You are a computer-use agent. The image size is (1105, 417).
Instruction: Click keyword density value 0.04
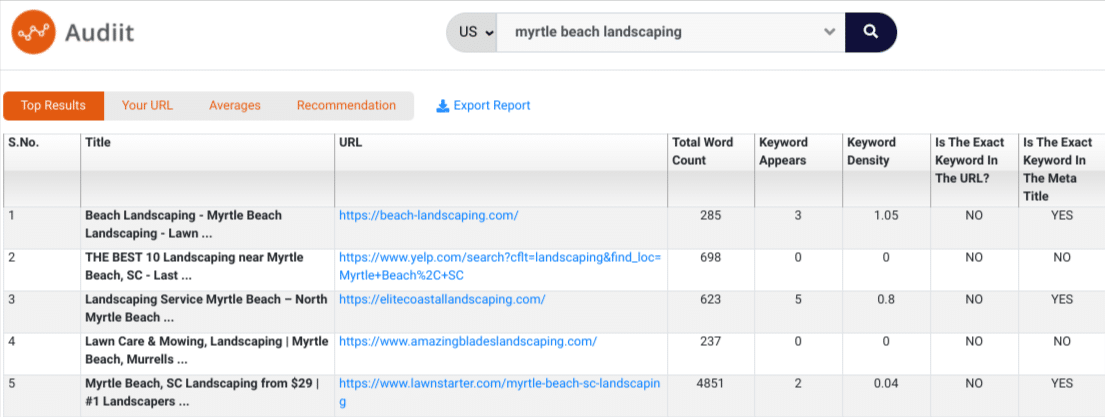tap(886, 384)
